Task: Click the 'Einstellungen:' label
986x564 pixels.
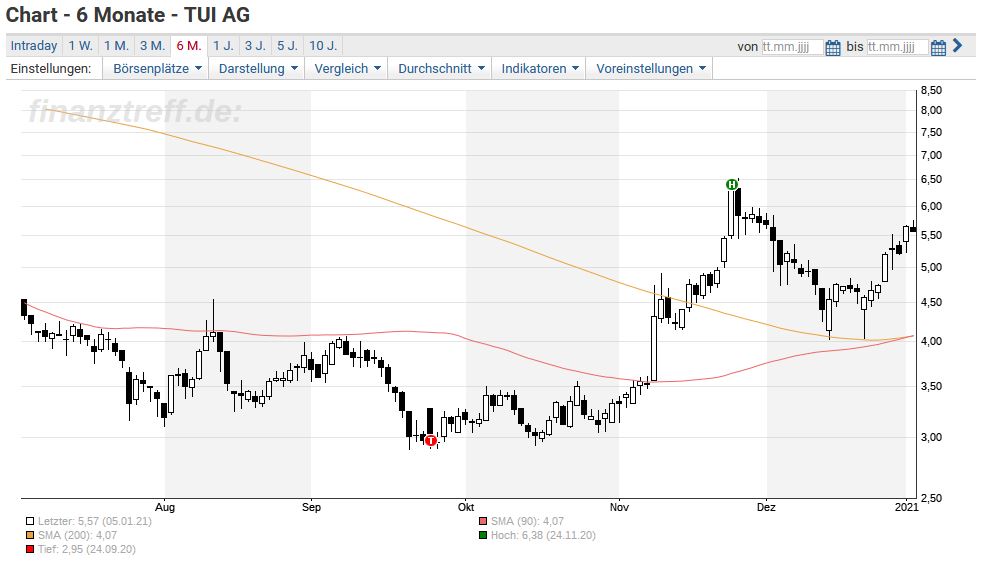Action: click(x=51, y=69)
